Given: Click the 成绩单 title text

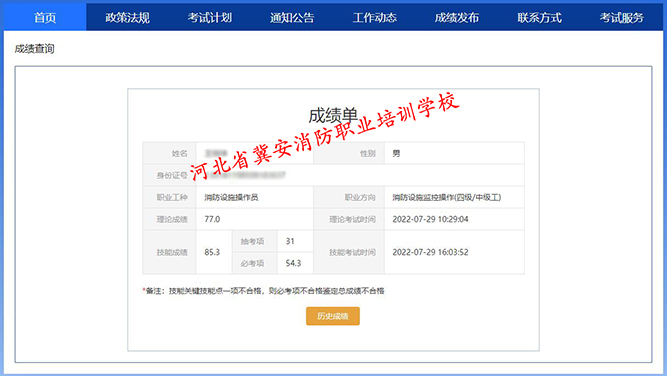Looking at the screenshot, I should (x=333, y=115).
